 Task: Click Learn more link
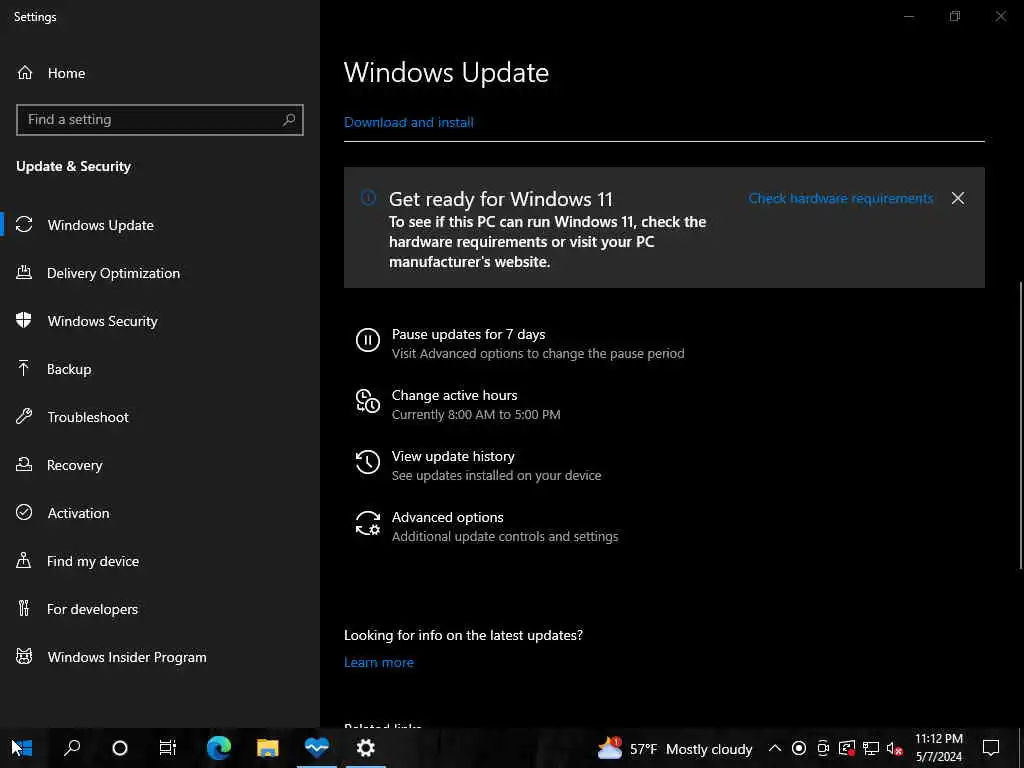(x=379, y=662)
